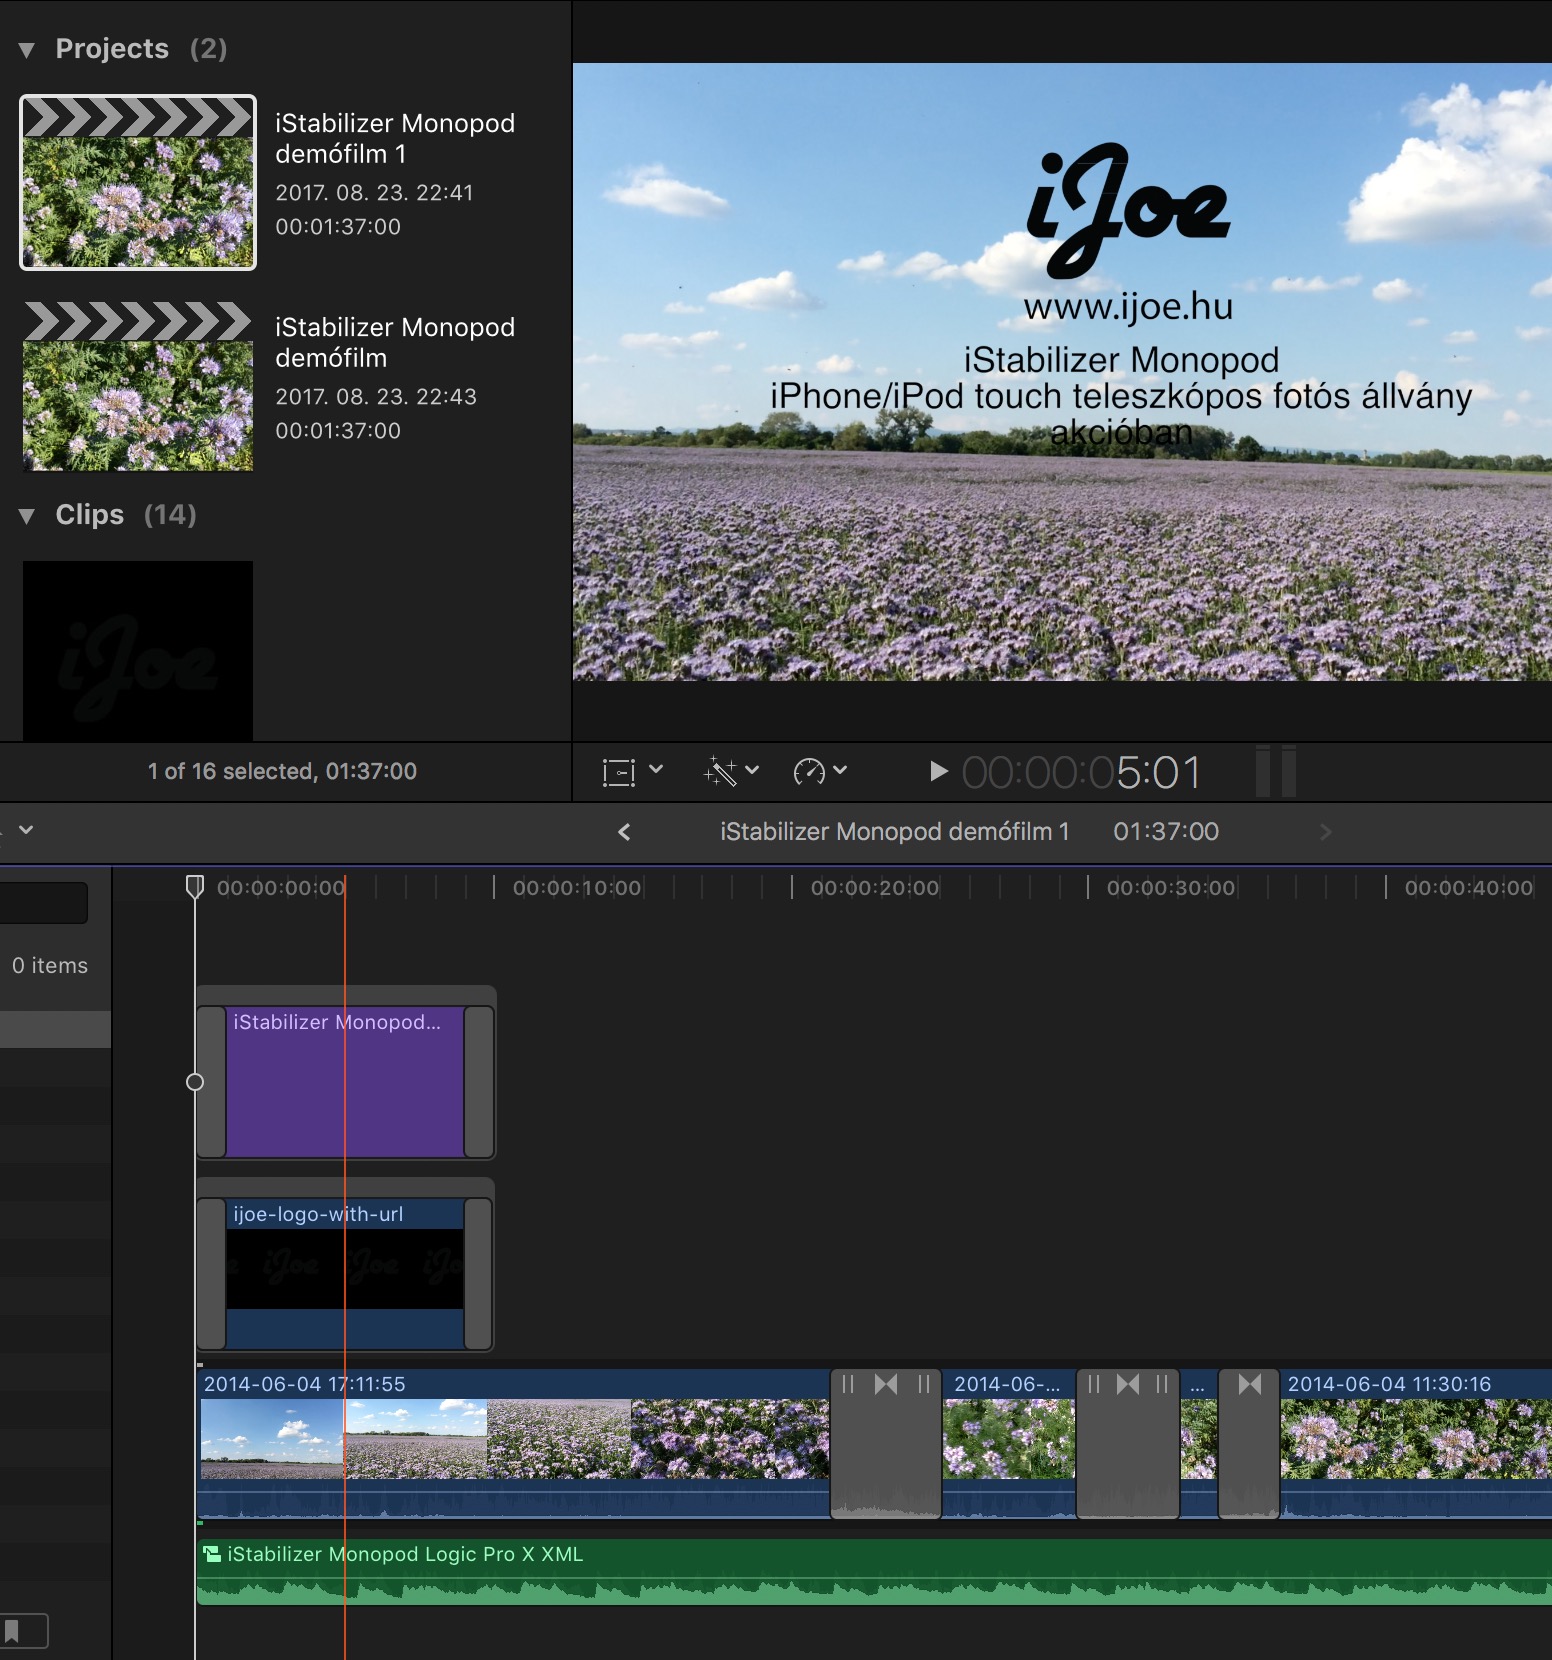The height and width of the screenshot is (1660, 1552).
Task: Click the tag icon at the index bottom
Action: tap(12, 1631)
